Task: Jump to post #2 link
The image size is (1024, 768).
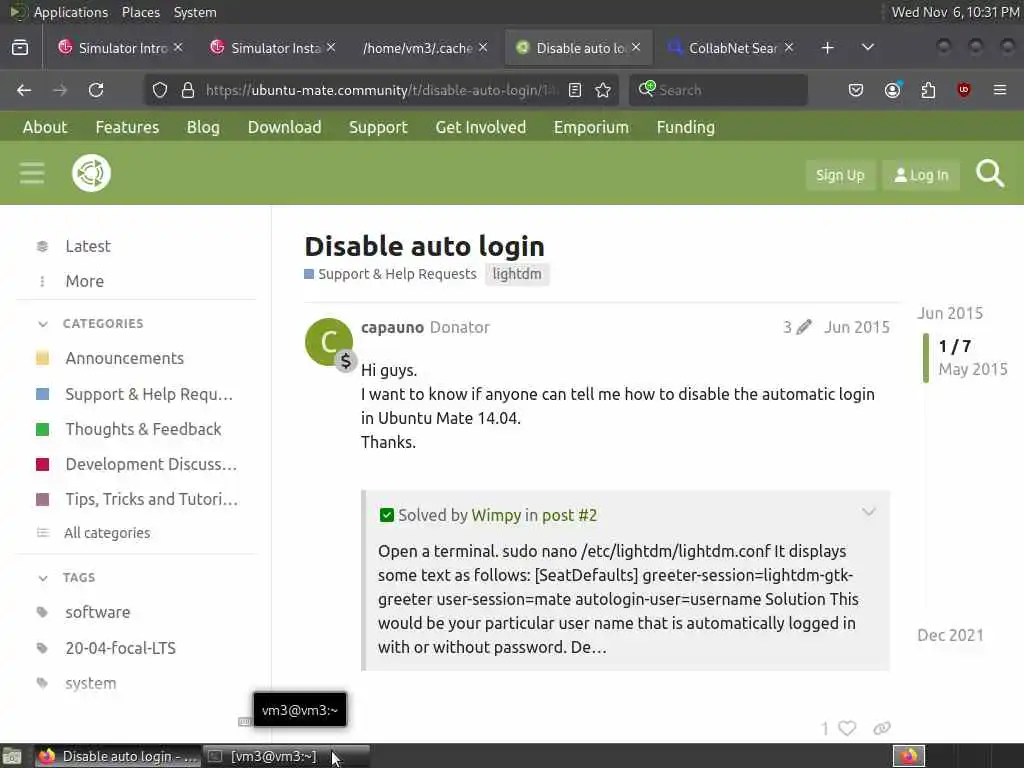Action: tap(569, 515)
